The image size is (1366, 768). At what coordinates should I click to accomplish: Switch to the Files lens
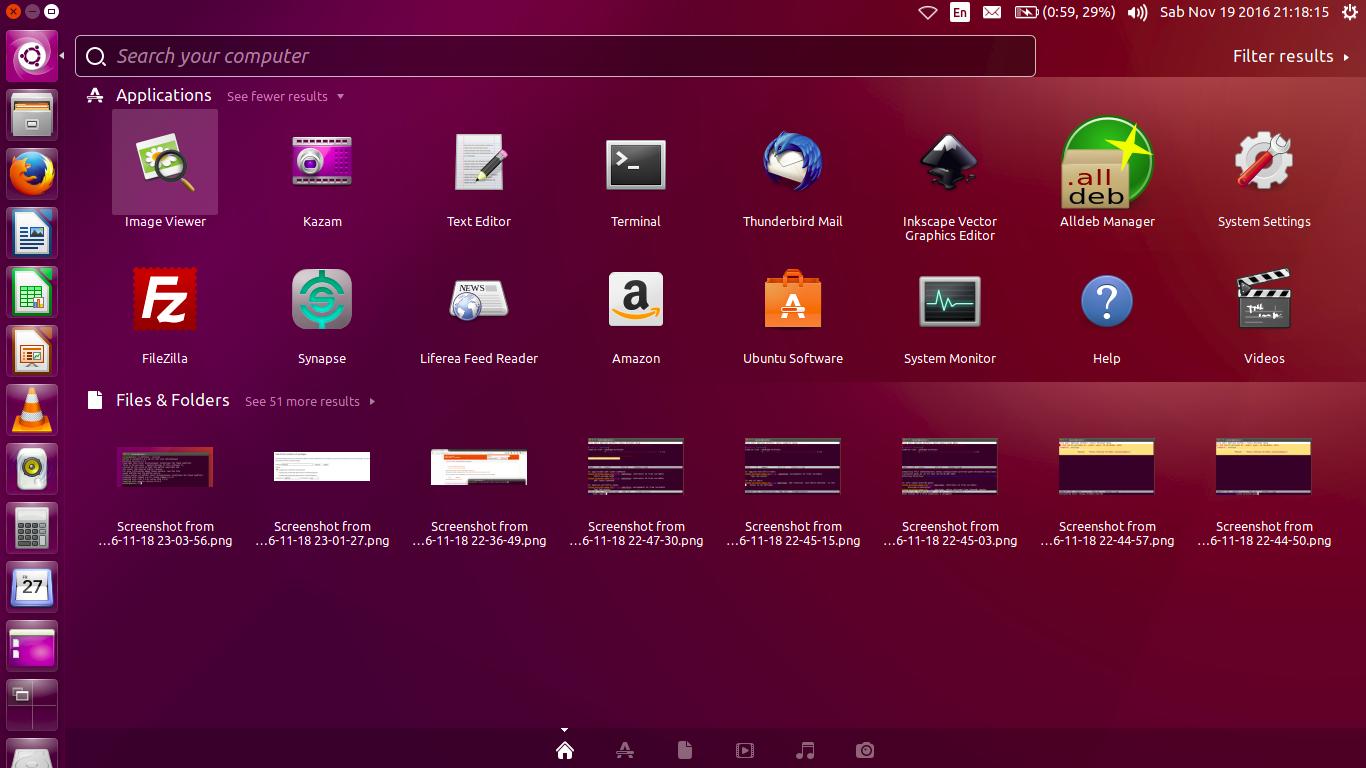pyautogui.click(x=685, y=750)
